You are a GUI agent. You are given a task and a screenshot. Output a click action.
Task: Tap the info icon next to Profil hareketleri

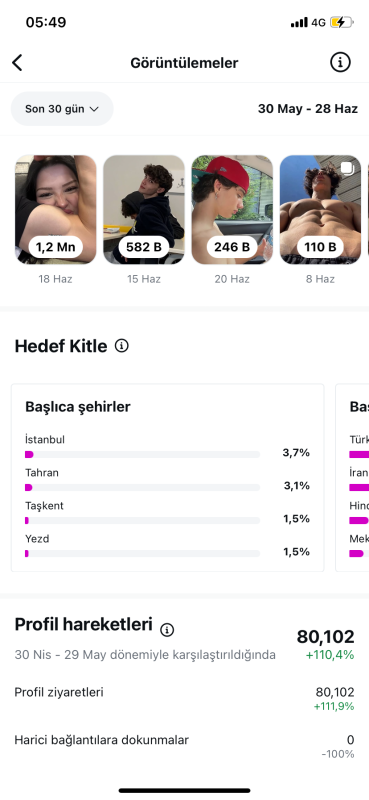167,630
